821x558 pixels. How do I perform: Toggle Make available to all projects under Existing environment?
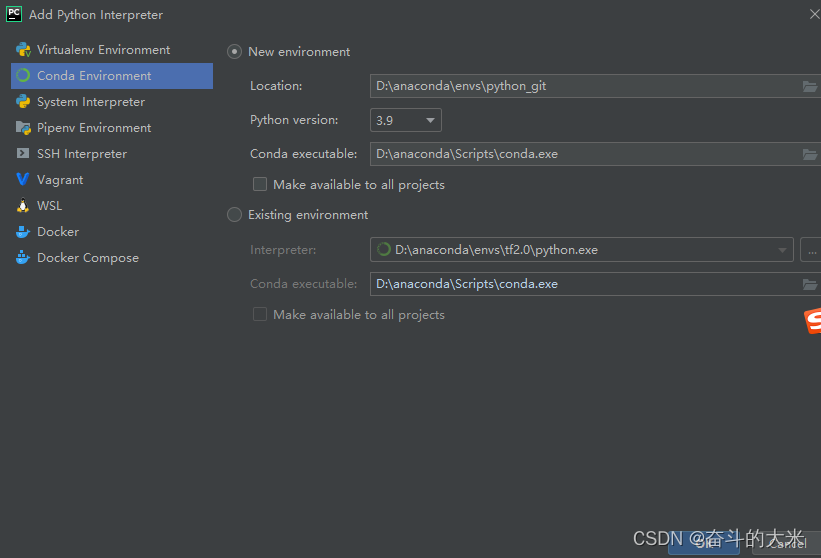[260, 314]
